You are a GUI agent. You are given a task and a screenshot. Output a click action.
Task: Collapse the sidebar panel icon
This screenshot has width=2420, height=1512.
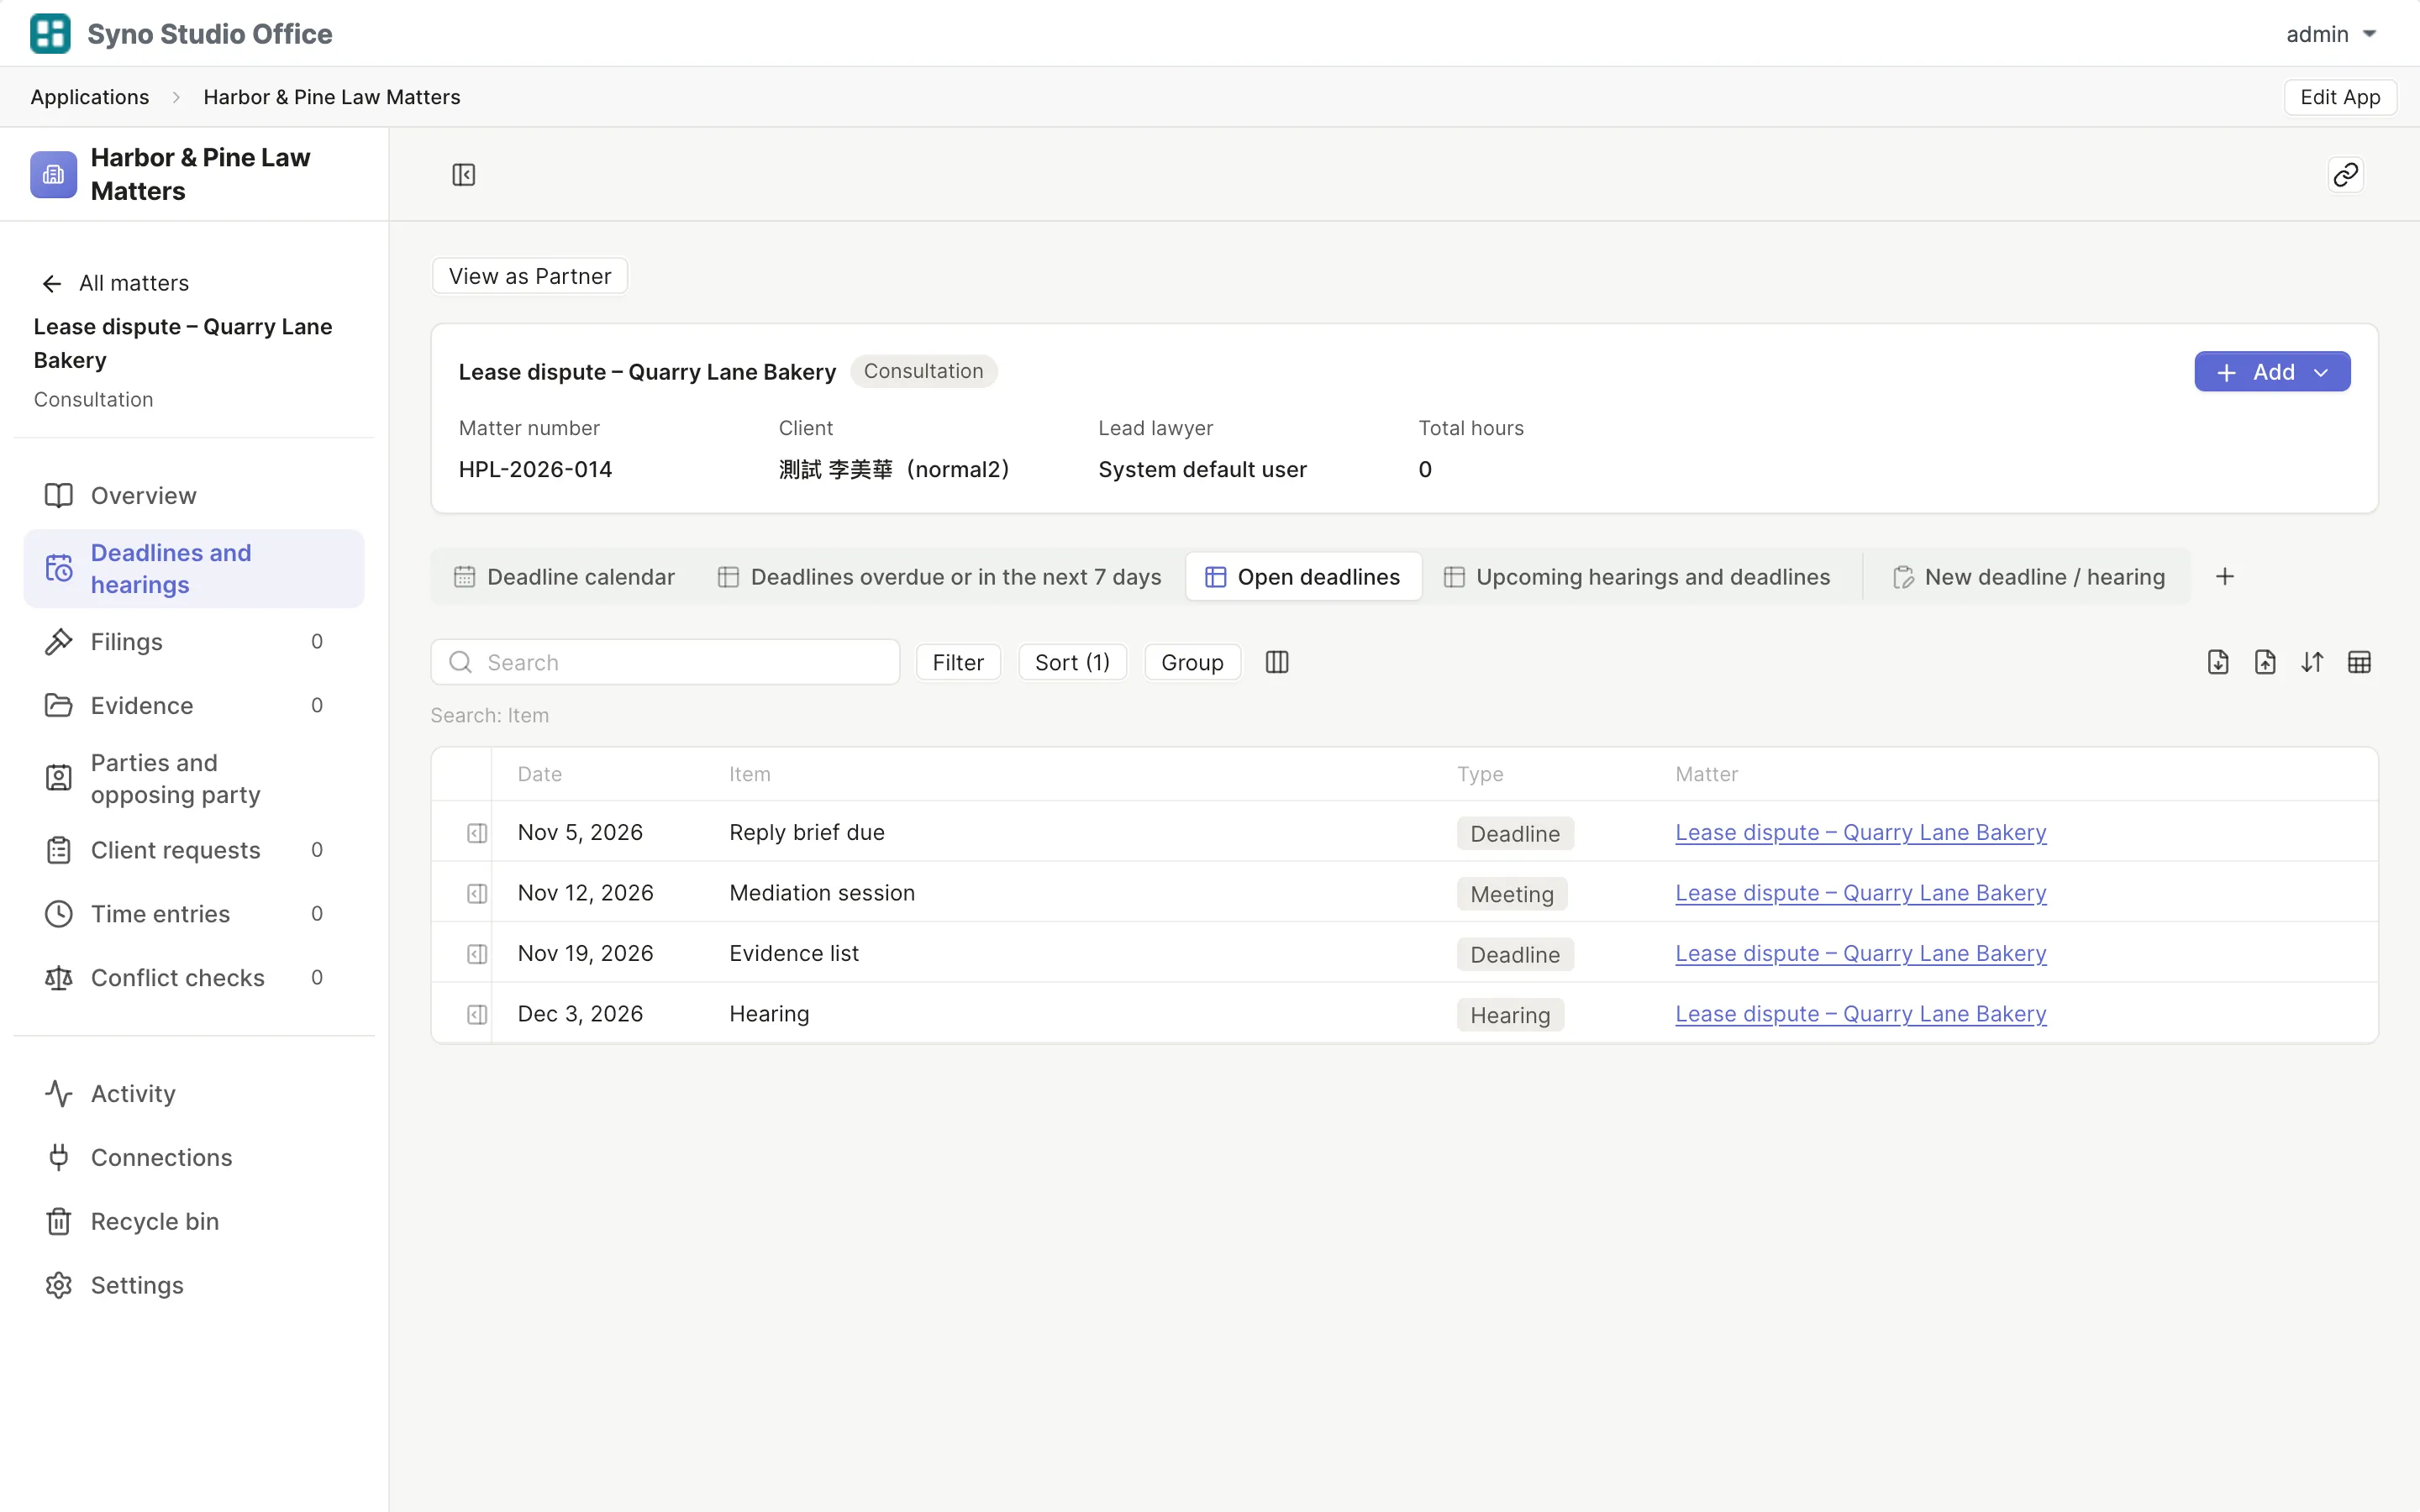pos(463,175)
